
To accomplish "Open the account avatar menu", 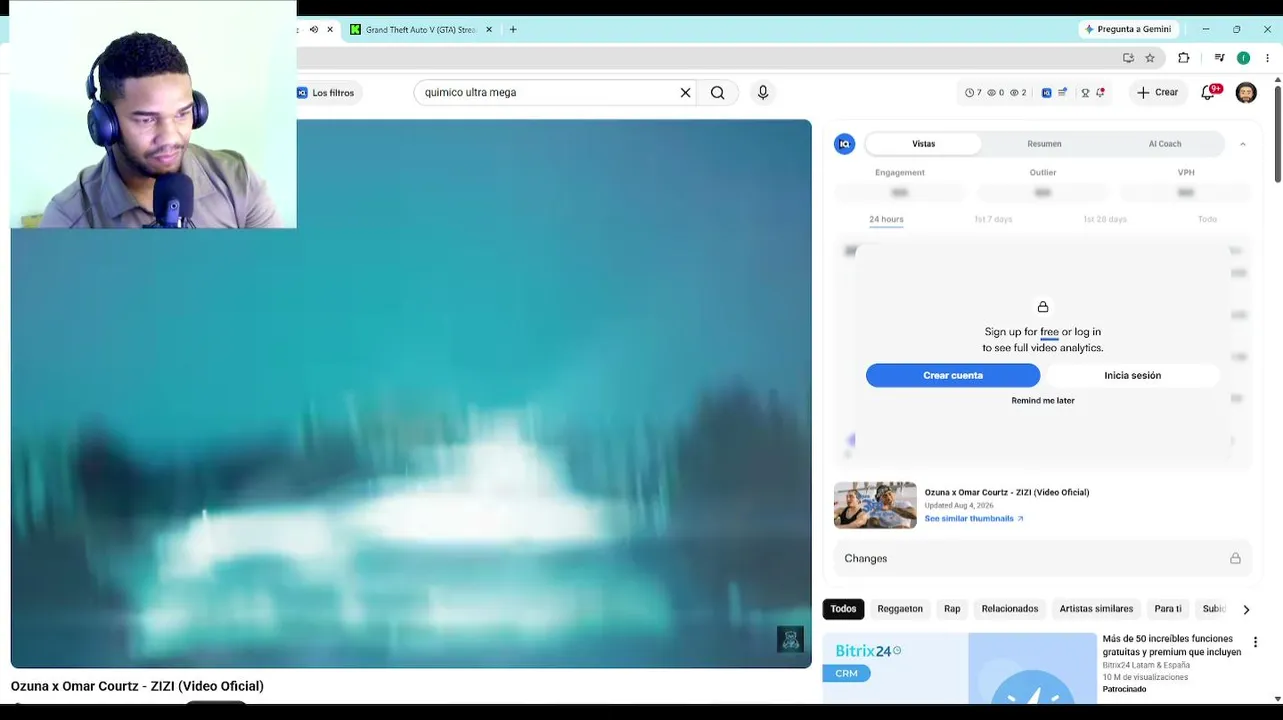I will (1246, 92).
